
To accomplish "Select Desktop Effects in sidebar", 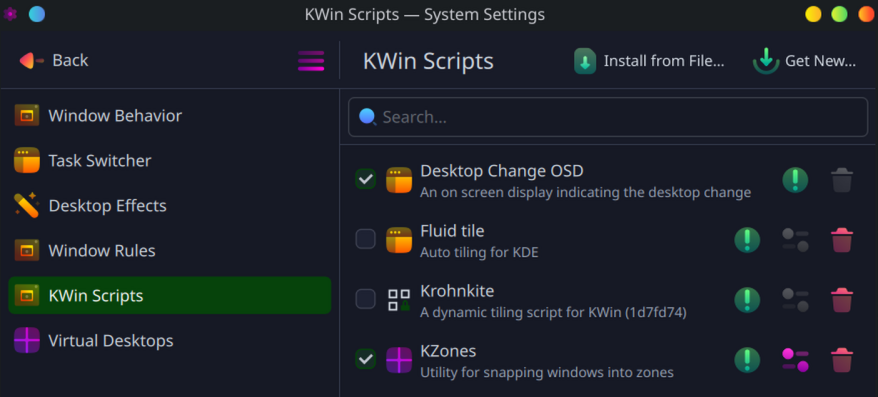I will pos(169,205).
